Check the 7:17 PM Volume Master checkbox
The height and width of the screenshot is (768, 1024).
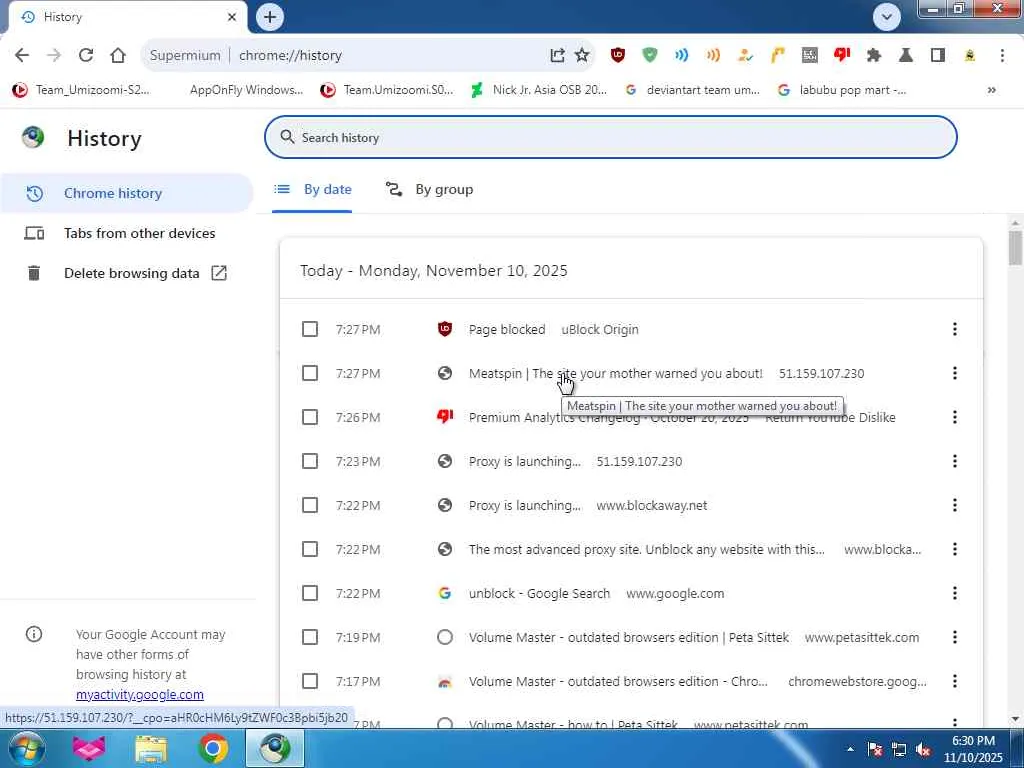tap(310, 681)
